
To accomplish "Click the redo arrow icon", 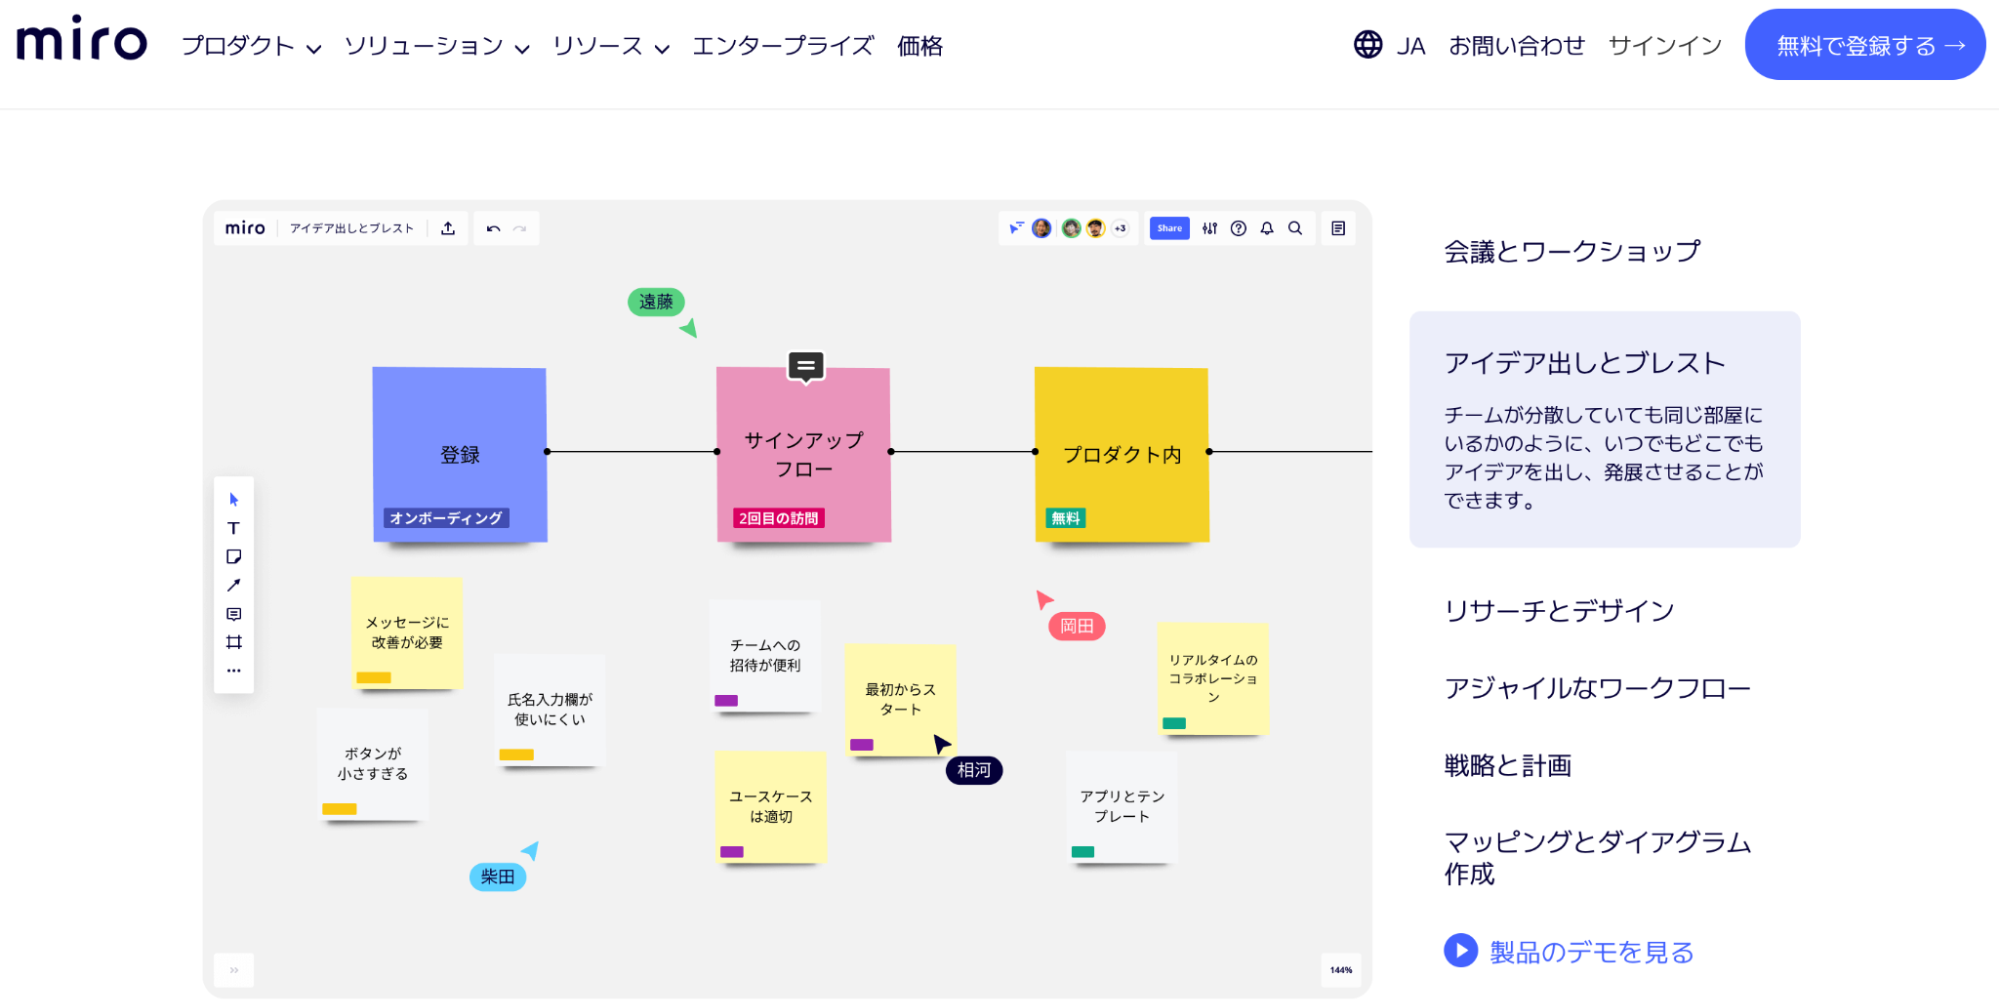I will tap(520, 228).
